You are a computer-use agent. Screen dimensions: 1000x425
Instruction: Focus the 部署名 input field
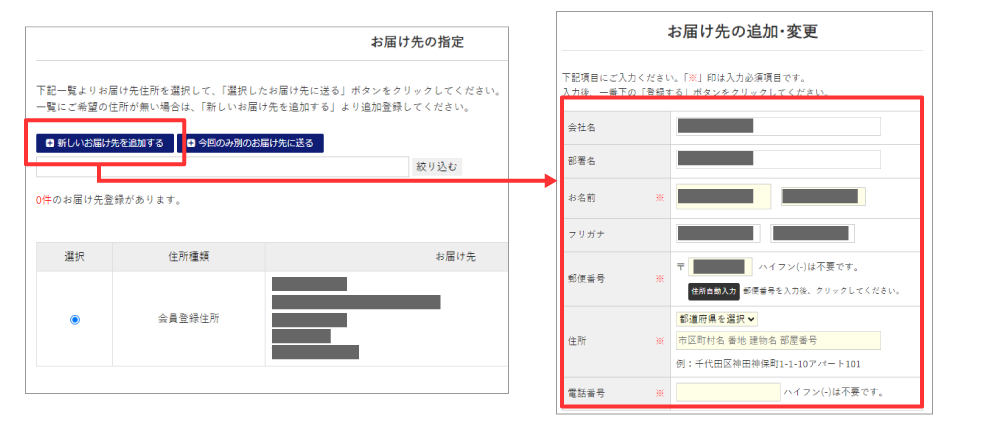click(778, 159)
